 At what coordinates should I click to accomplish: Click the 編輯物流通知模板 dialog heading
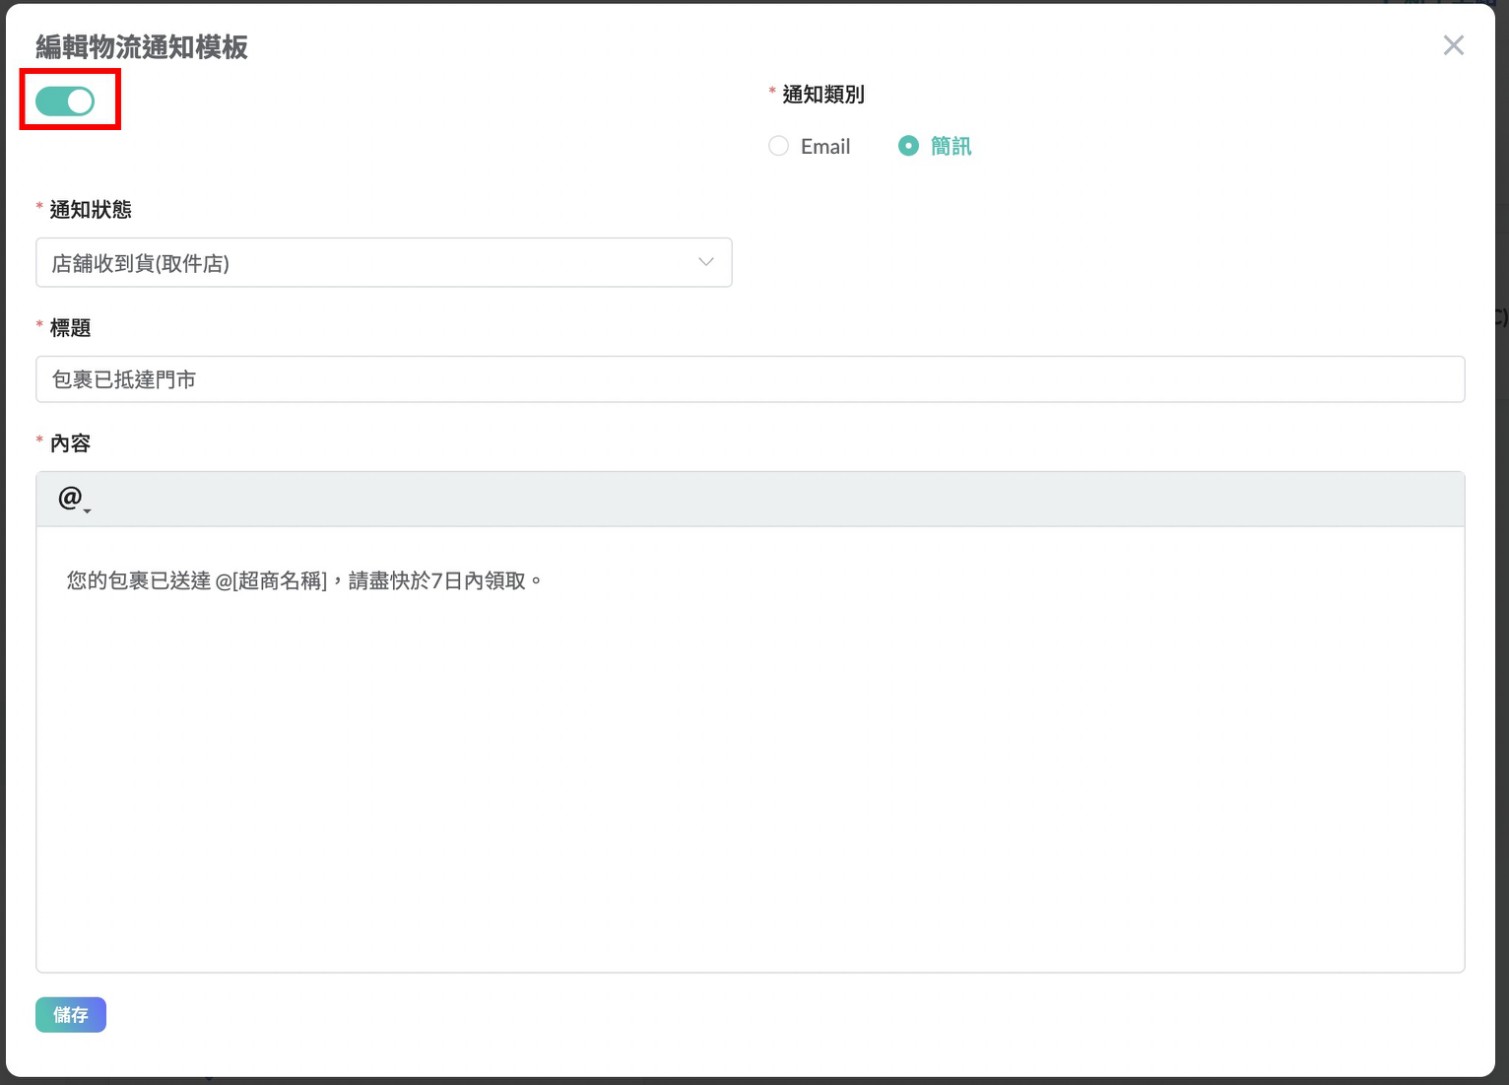click(142, 47)
